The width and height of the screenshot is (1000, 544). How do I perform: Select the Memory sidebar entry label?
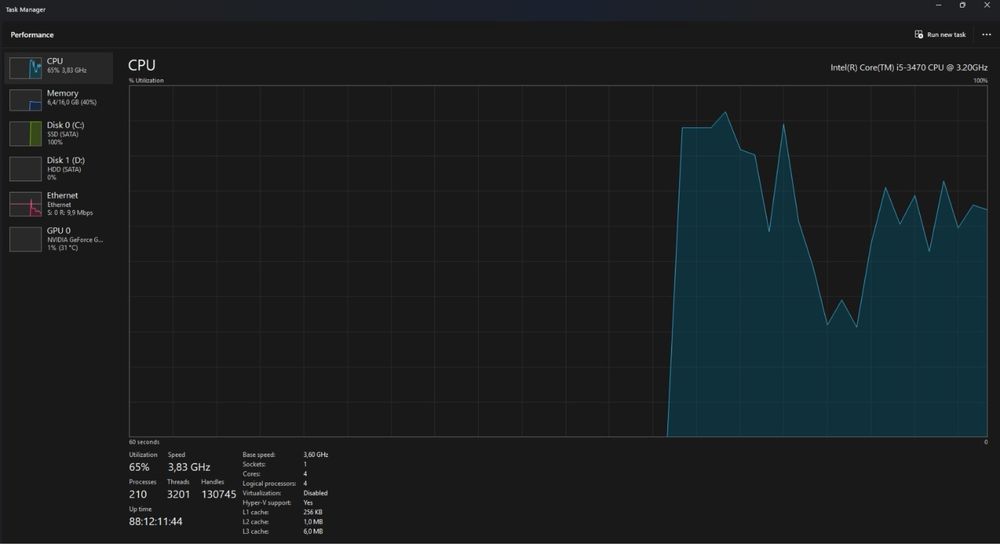[62, 93]
